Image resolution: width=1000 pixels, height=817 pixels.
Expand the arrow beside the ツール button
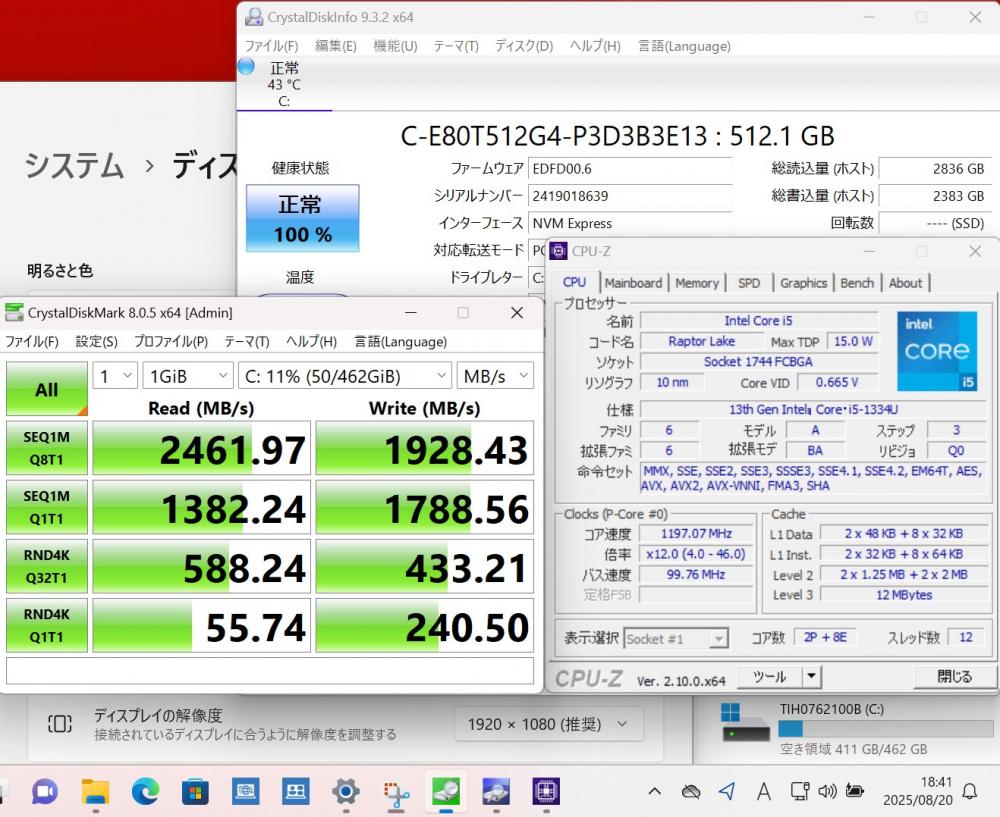pos(811,677)
